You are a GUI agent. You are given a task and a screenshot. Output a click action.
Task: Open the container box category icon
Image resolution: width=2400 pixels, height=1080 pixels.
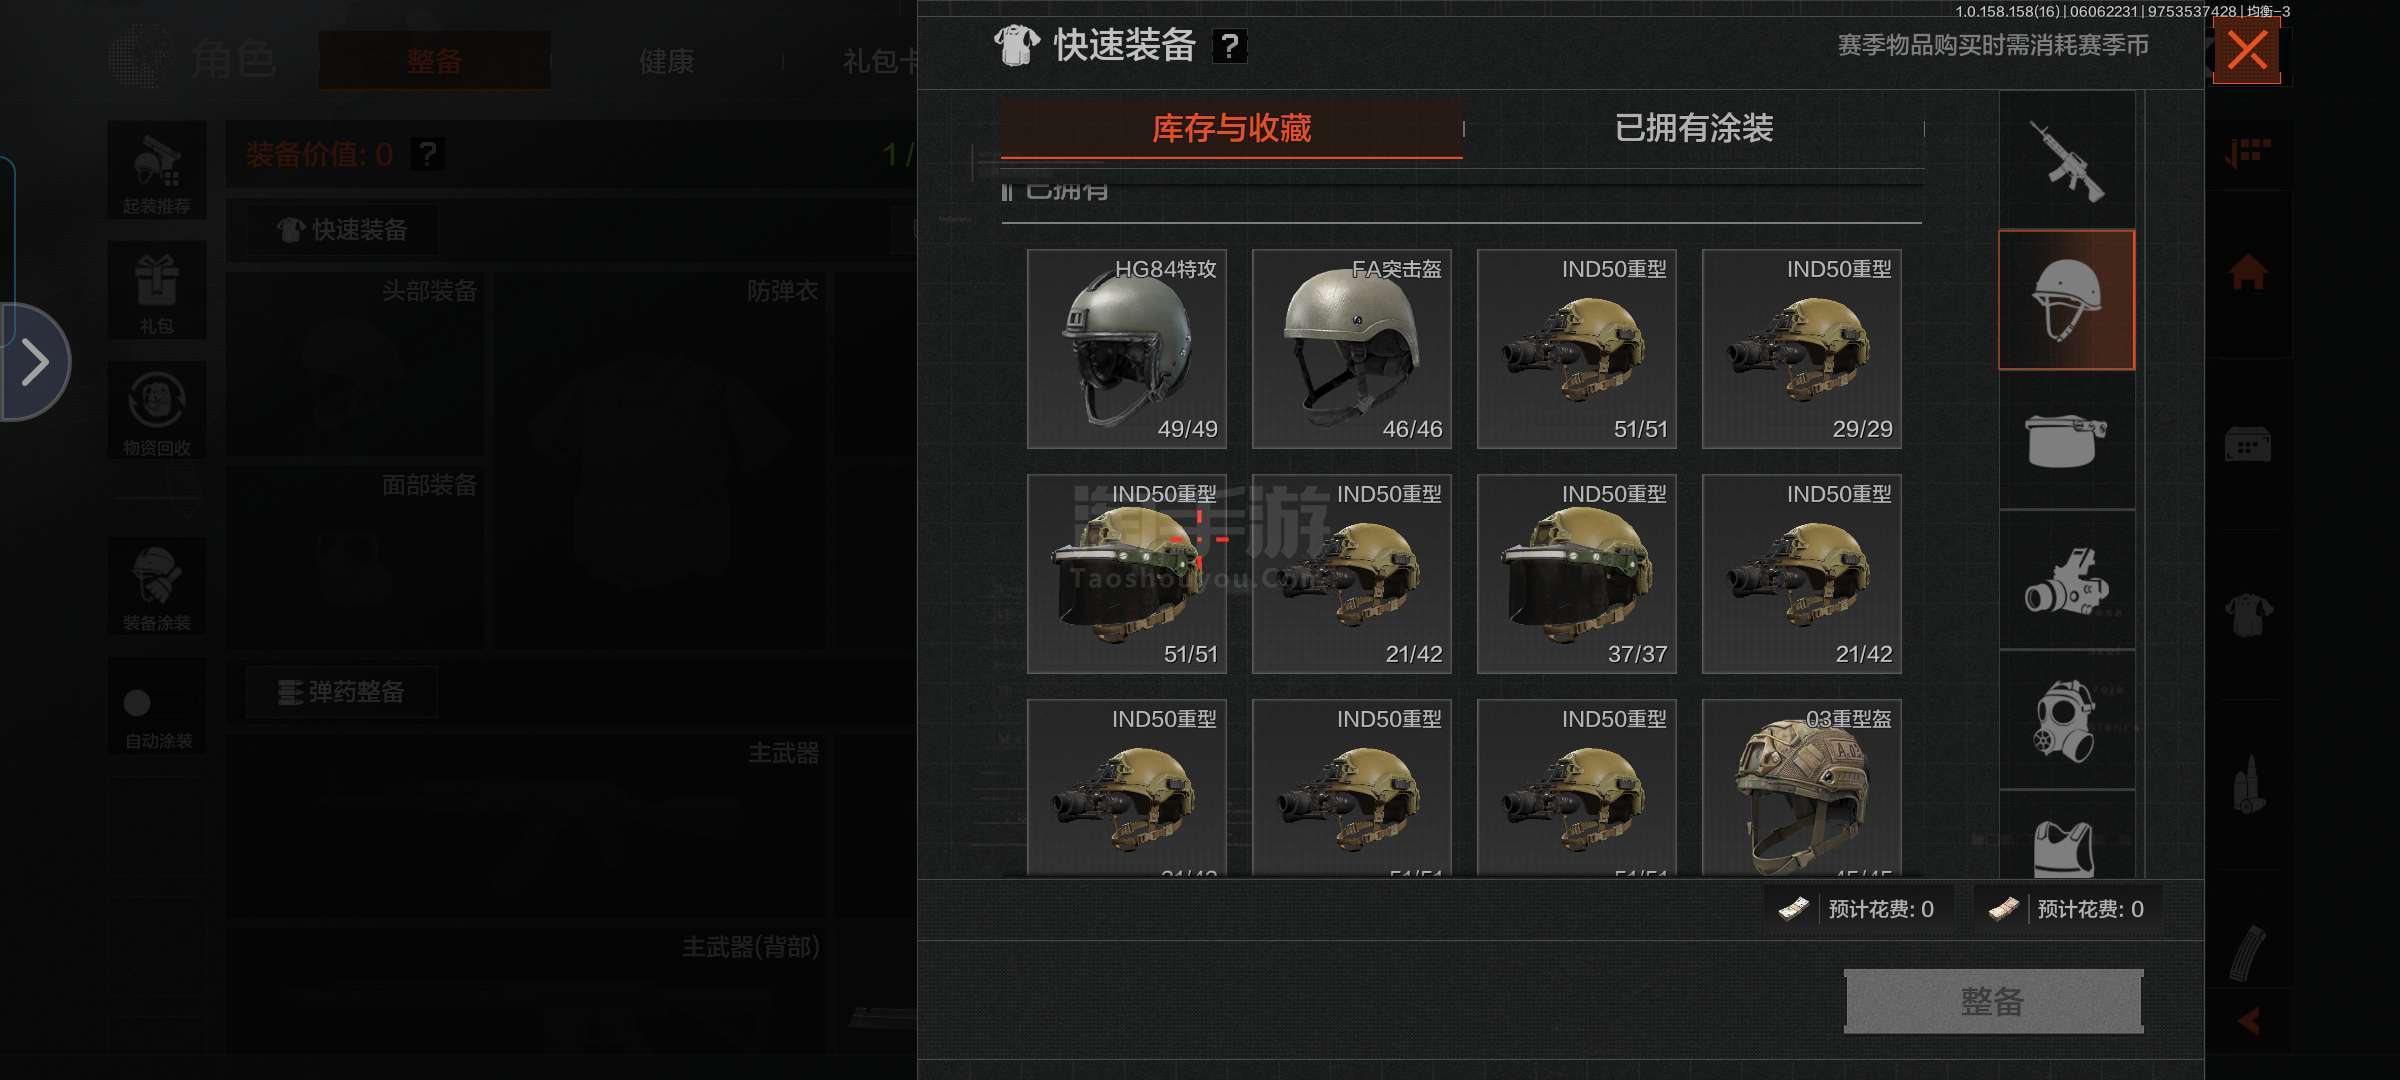(x=2066, y=441)
